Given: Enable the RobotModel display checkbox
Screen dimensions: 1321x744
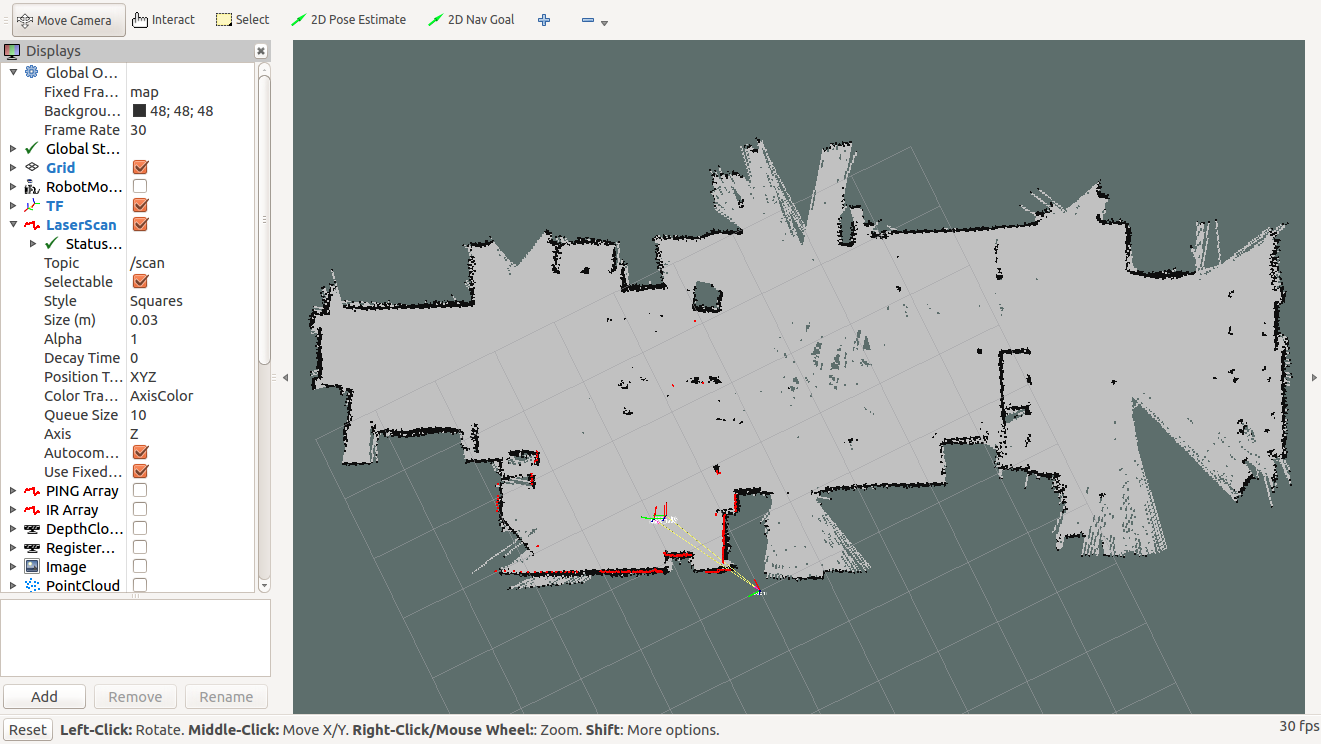Looking at the screenshot, I should 140,187.
